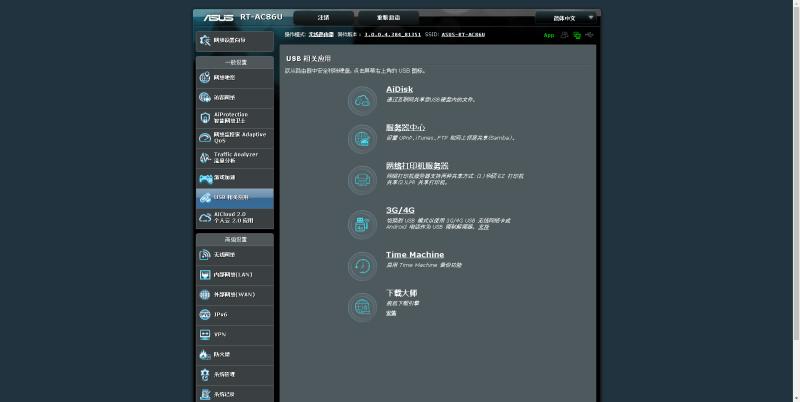Click the 安装 install link under 下载大师

tap(391, 313)
